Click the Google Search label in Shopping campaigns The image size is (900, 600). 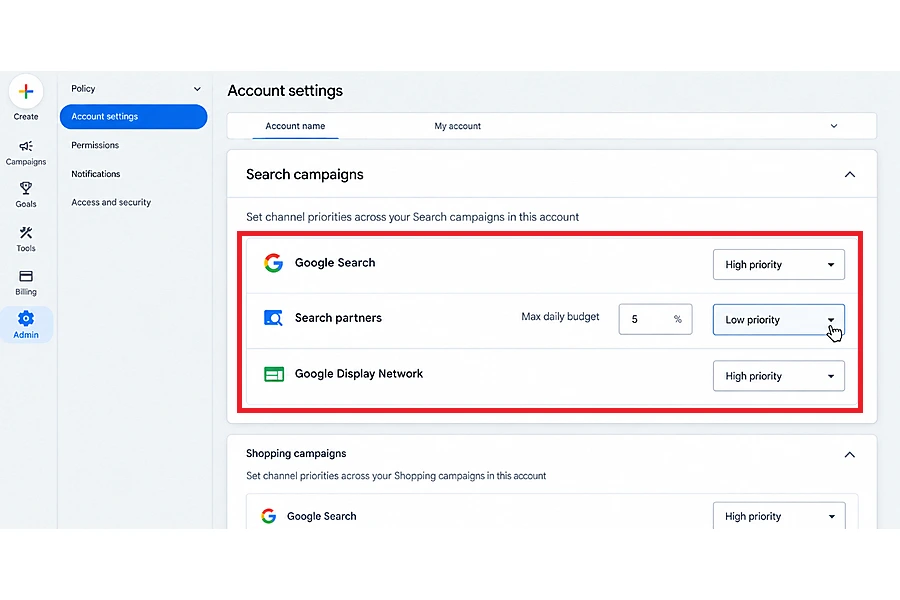coord(321,516)
